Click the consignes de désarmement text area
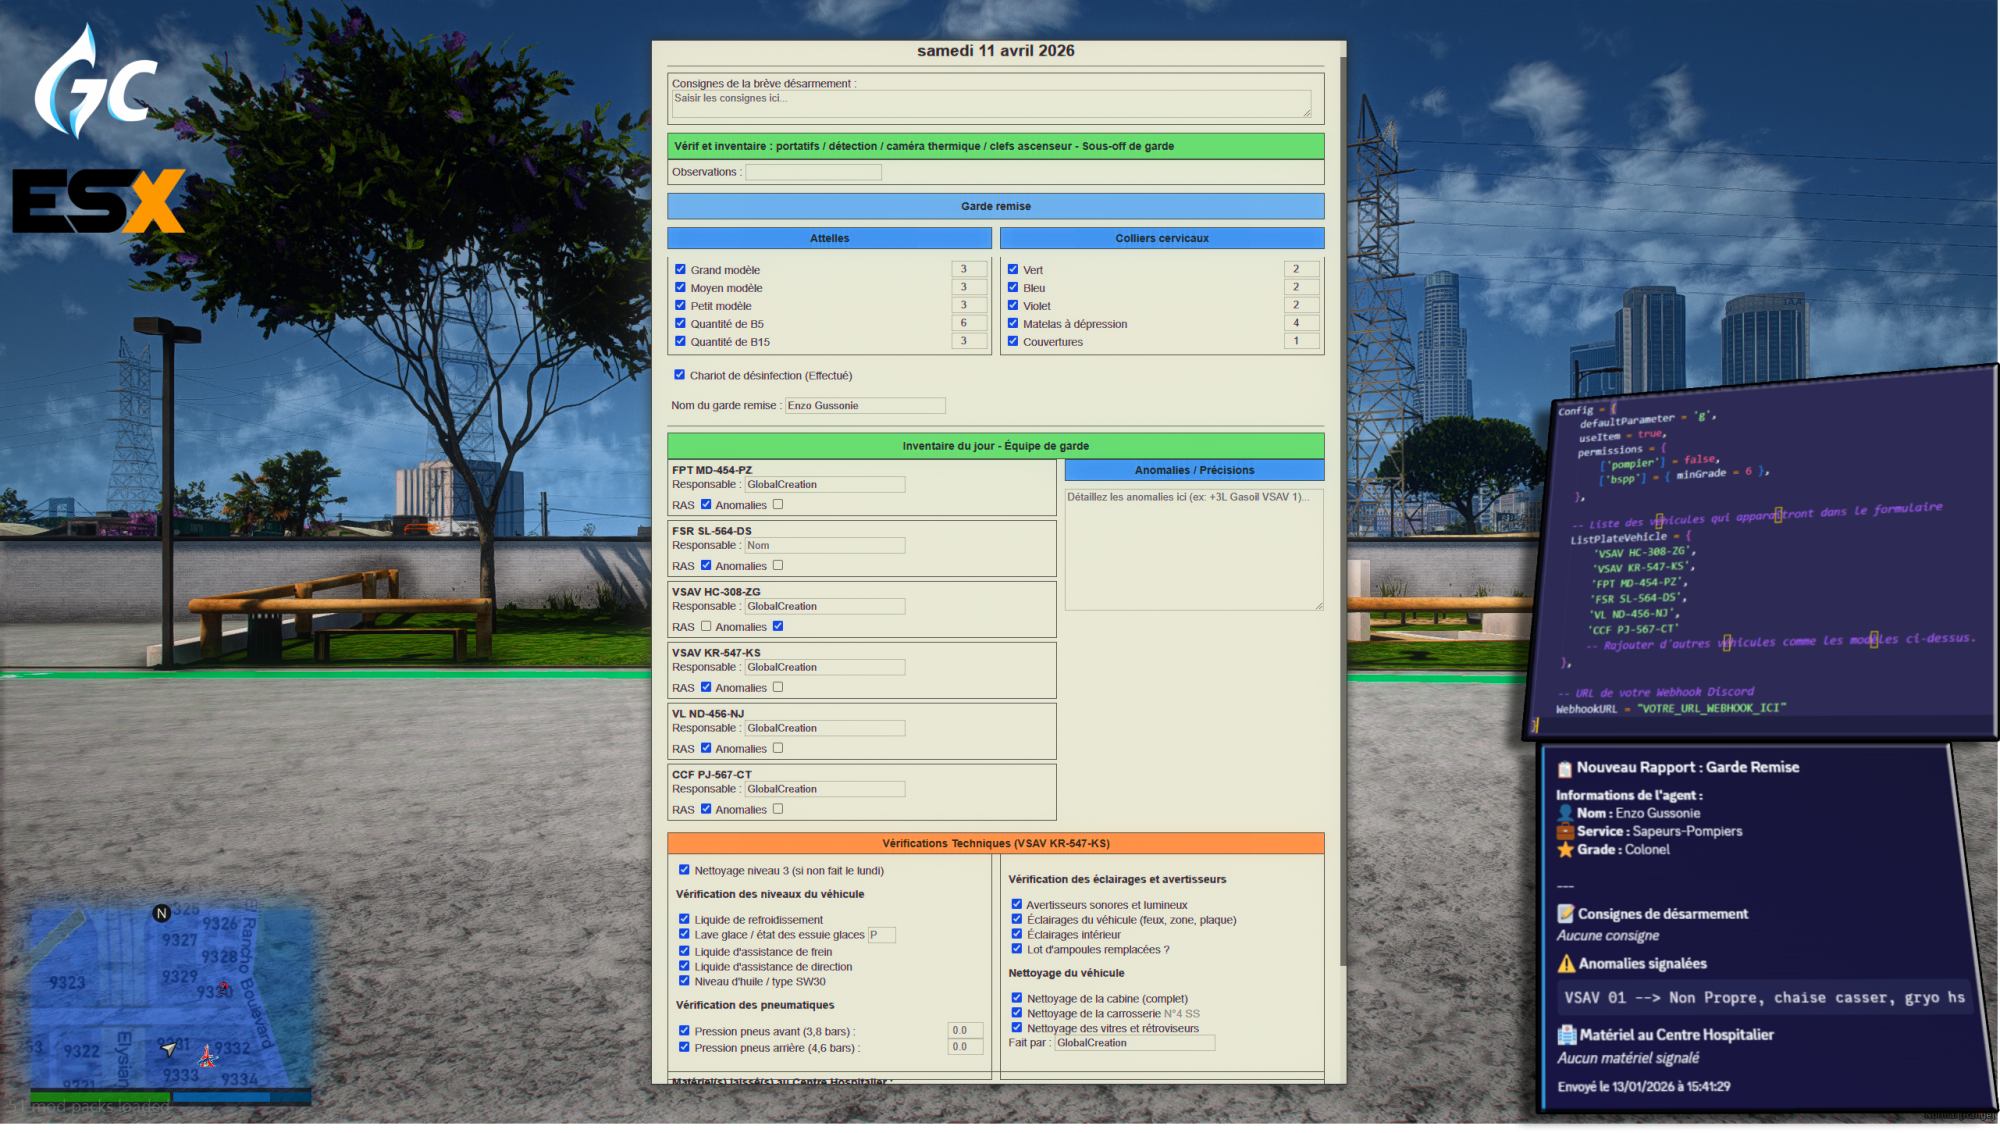2000x1133 pixels. tap(991, 104)
